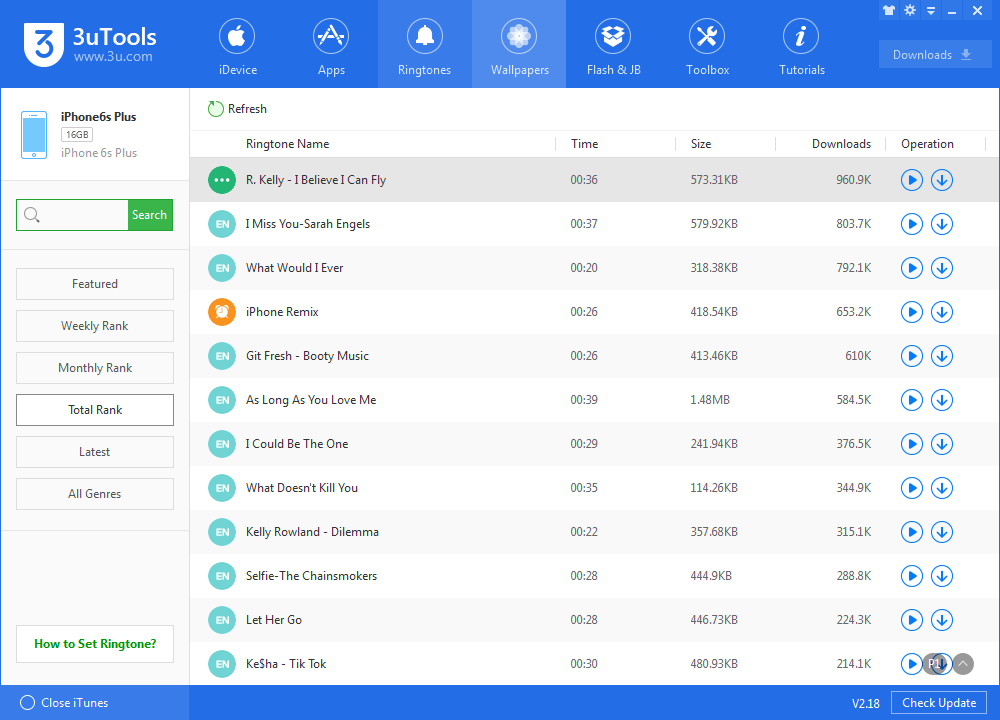Viewport: 1000px width, 720px height.
Task: Open the Toolbox section
Action: (x=707, y=45)
